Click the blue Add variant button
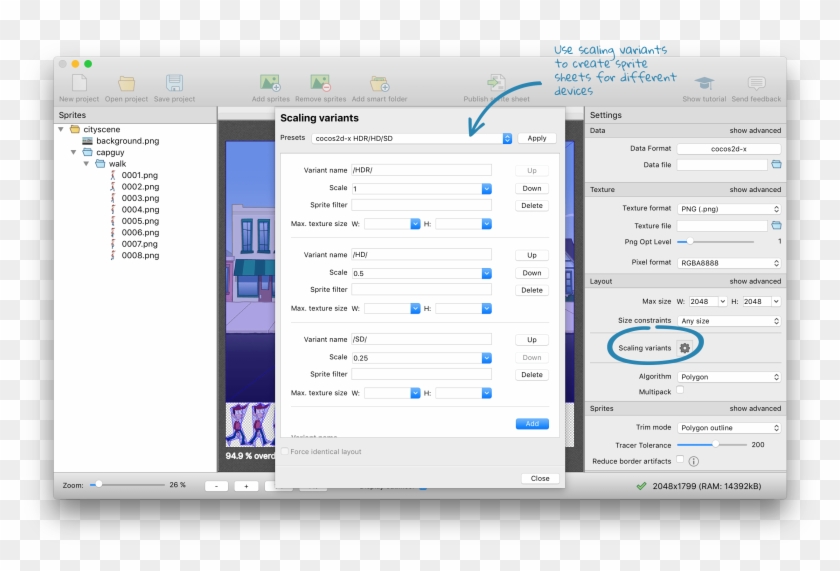This screenshot has width=840, height=571. 532,424
